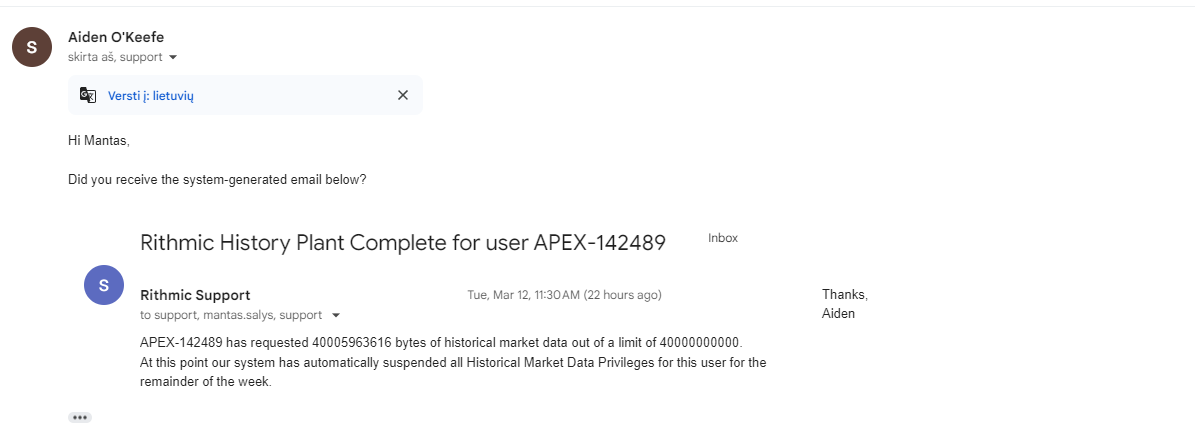The width and height of the screenshot is (1195, 431).
Task: Click the 'to support, mantas.salys, support' recipient line
Action: (231, 315)
